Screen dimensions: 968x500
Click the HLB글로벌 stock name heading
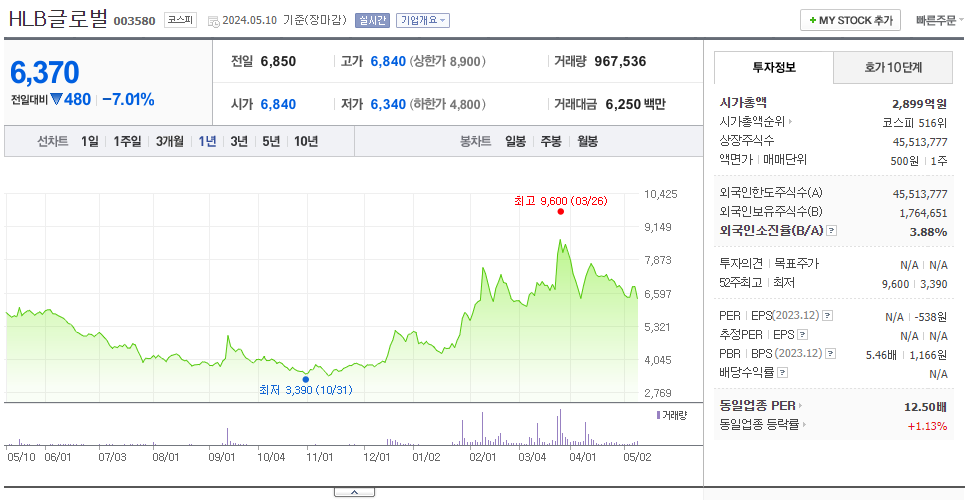[x=58, y=19]
